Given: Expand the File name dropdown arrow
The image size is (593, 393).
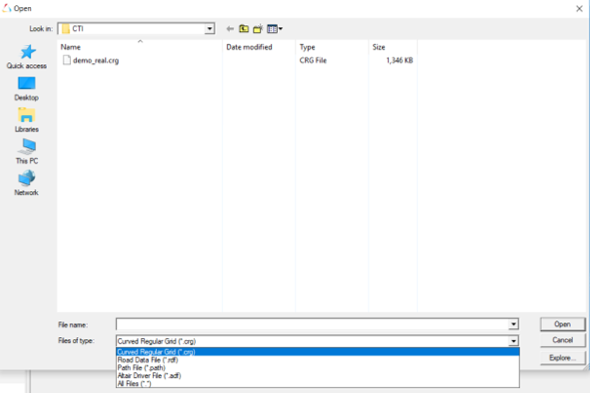Looking at the screenshot, I should 513,324.
